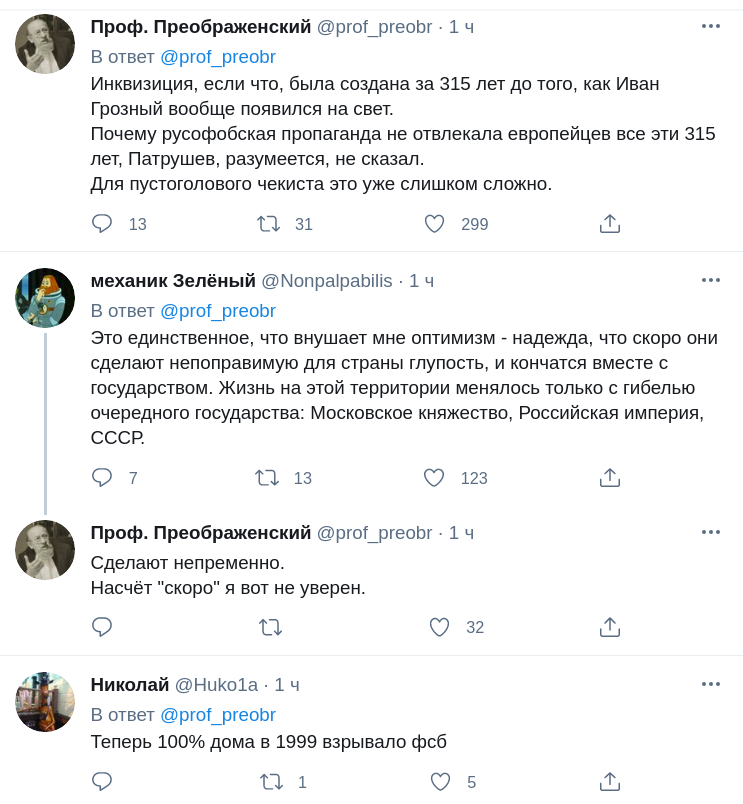
Task: Retweet the "Сделают непременно" tweet
Action: (270, 627)
